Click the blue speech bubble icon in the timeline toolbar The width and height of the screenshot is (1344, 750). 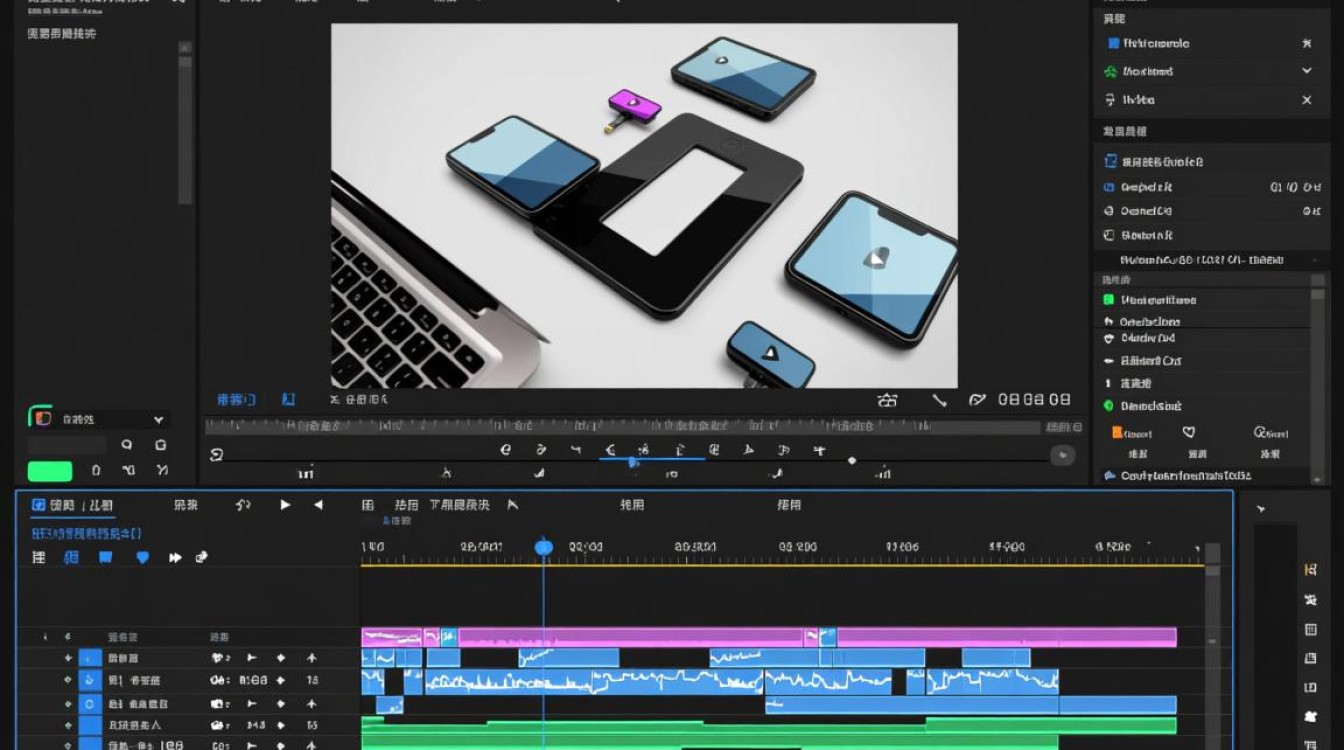point(105,557)
